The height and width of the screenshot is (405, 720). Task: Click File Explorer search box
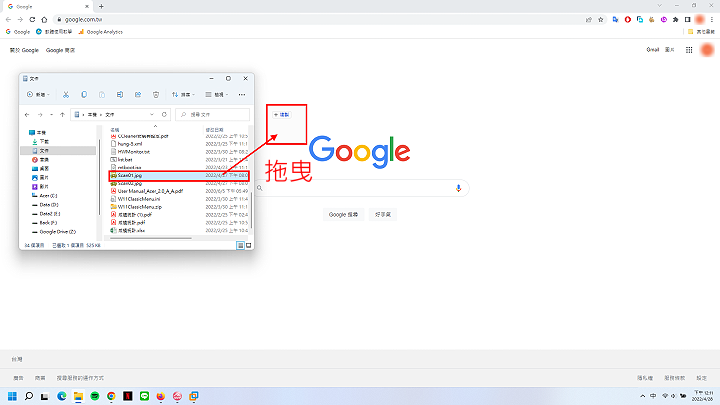tap(213, 114)
